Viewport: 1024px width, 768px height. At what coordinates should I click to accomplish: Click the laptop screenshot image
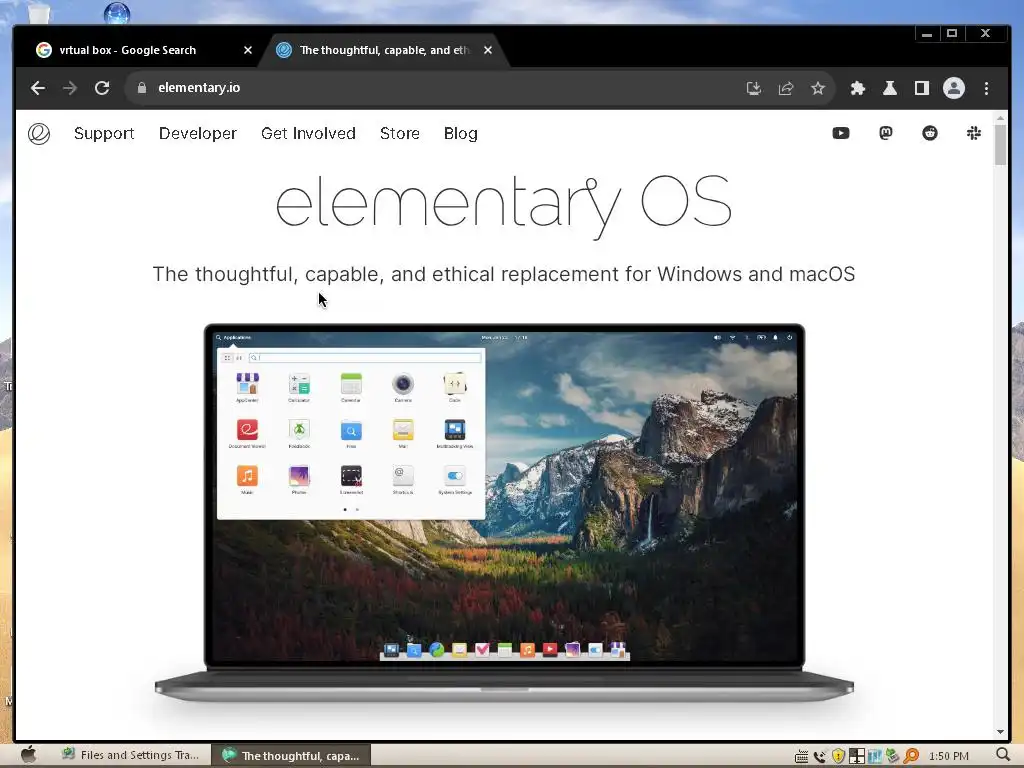504,513
